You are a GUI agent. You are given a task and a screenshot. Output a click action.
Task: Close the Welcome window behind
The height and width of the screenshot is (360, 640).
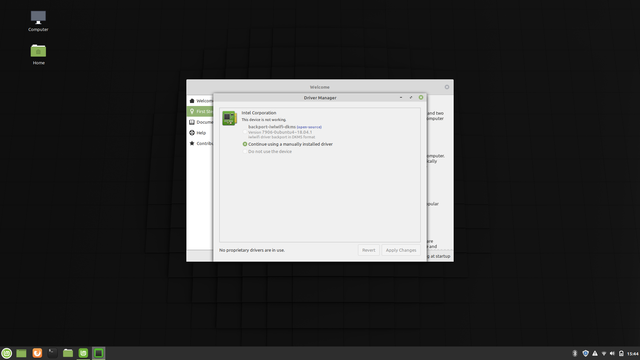[447, 87]
